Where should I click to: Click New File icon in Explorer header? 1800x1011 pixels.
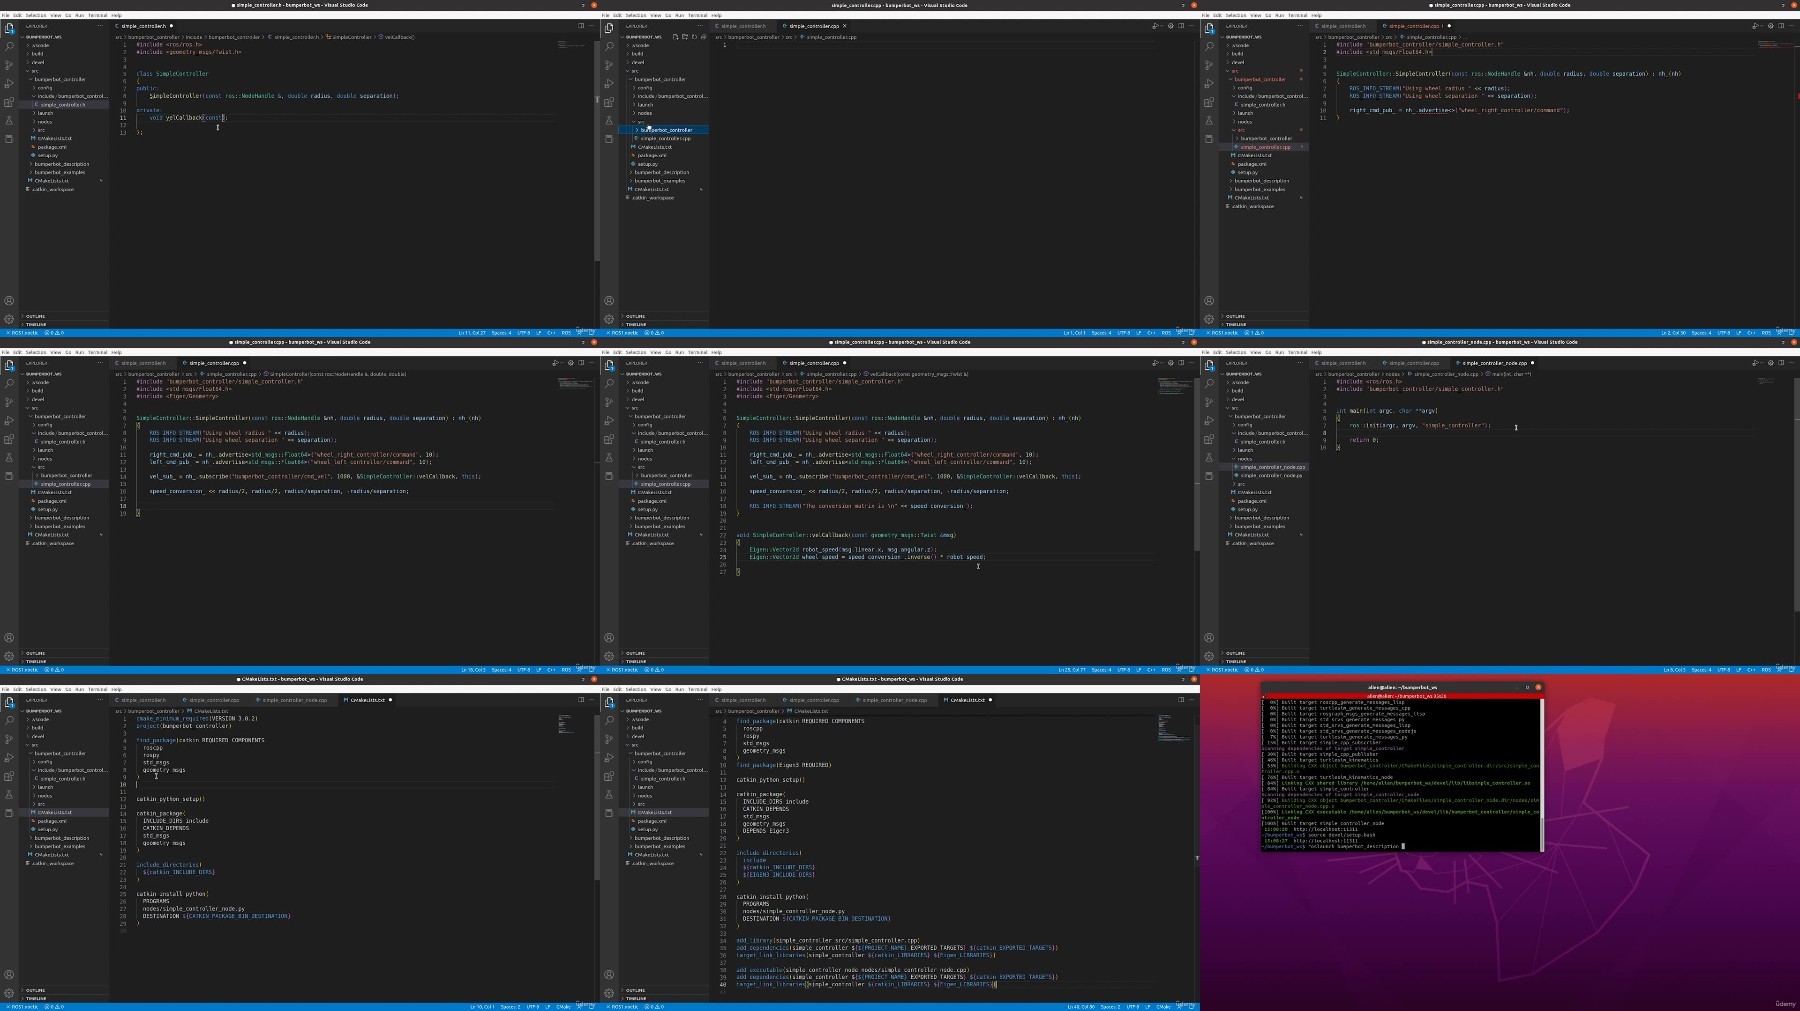point(676,37)
